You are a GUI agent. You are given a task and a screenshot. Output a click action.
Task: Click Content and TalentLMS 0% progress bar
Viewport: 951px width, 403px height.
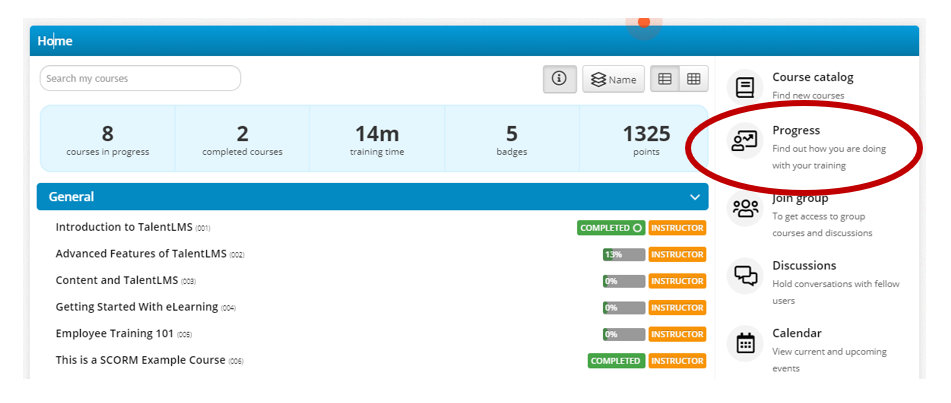pyautogui.click(x=624, y=282)
